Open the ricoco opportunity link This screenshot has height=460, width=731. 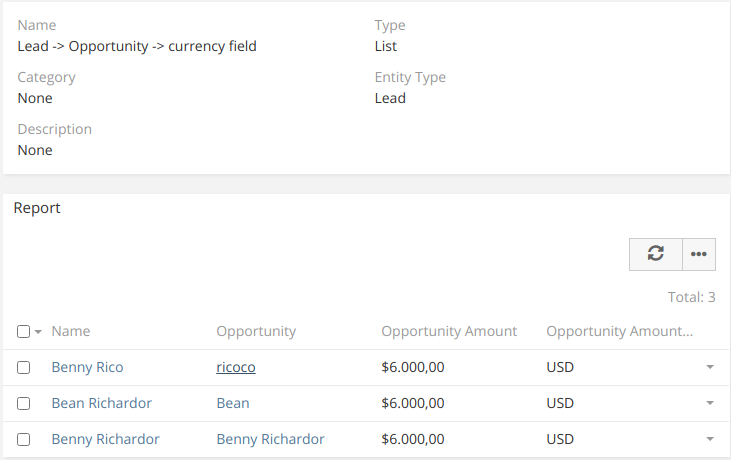pos(236,367)
